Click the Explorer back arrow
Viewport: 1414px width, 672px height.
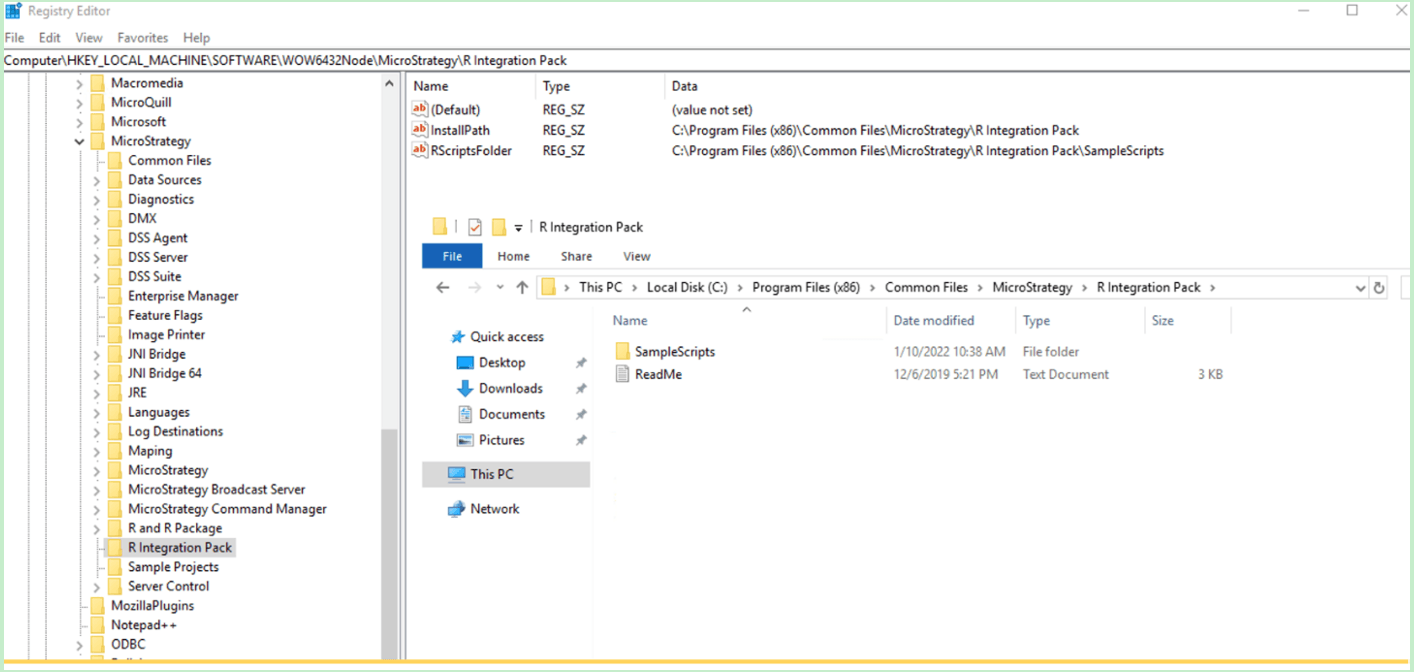click(x=443, y=288)
